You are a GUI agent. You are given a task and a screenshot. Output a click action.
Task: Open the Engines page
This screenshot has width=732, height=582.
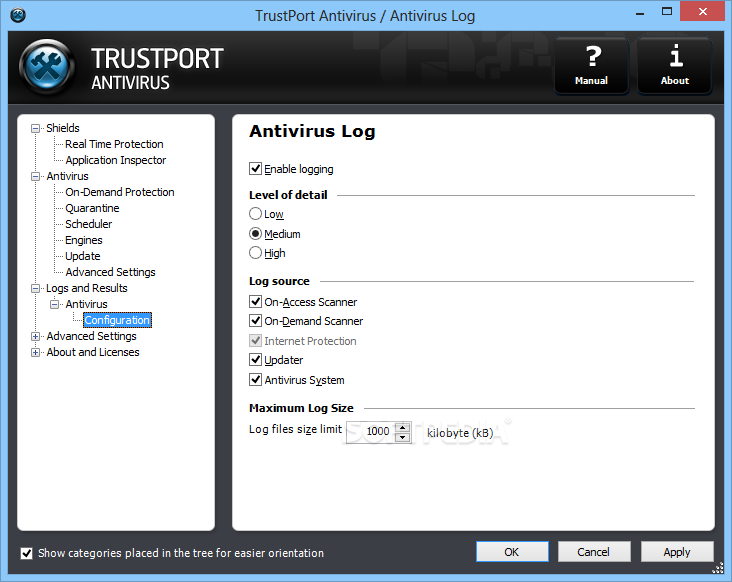[x=84, y=240]
